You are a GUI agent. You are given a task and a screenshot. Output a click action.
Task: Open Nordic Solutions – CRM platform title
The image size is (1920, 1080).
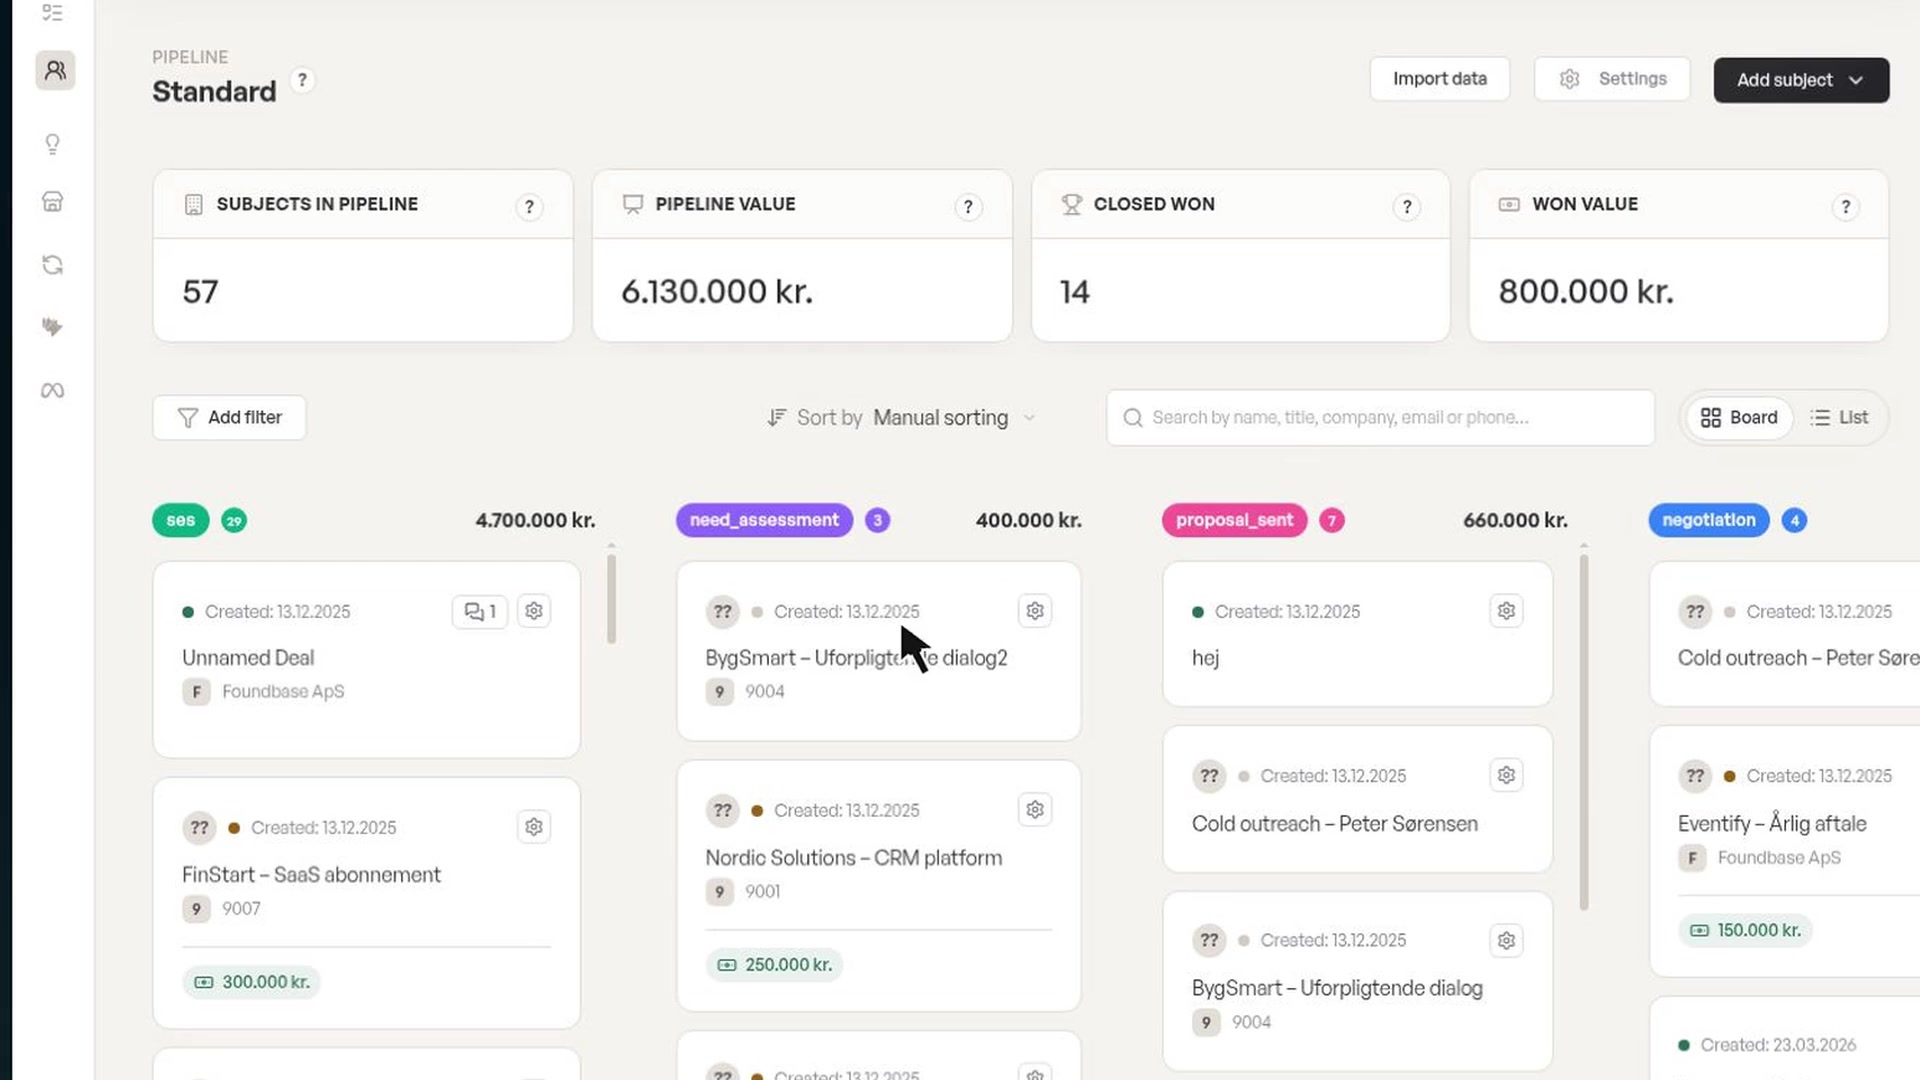(853, 858)
